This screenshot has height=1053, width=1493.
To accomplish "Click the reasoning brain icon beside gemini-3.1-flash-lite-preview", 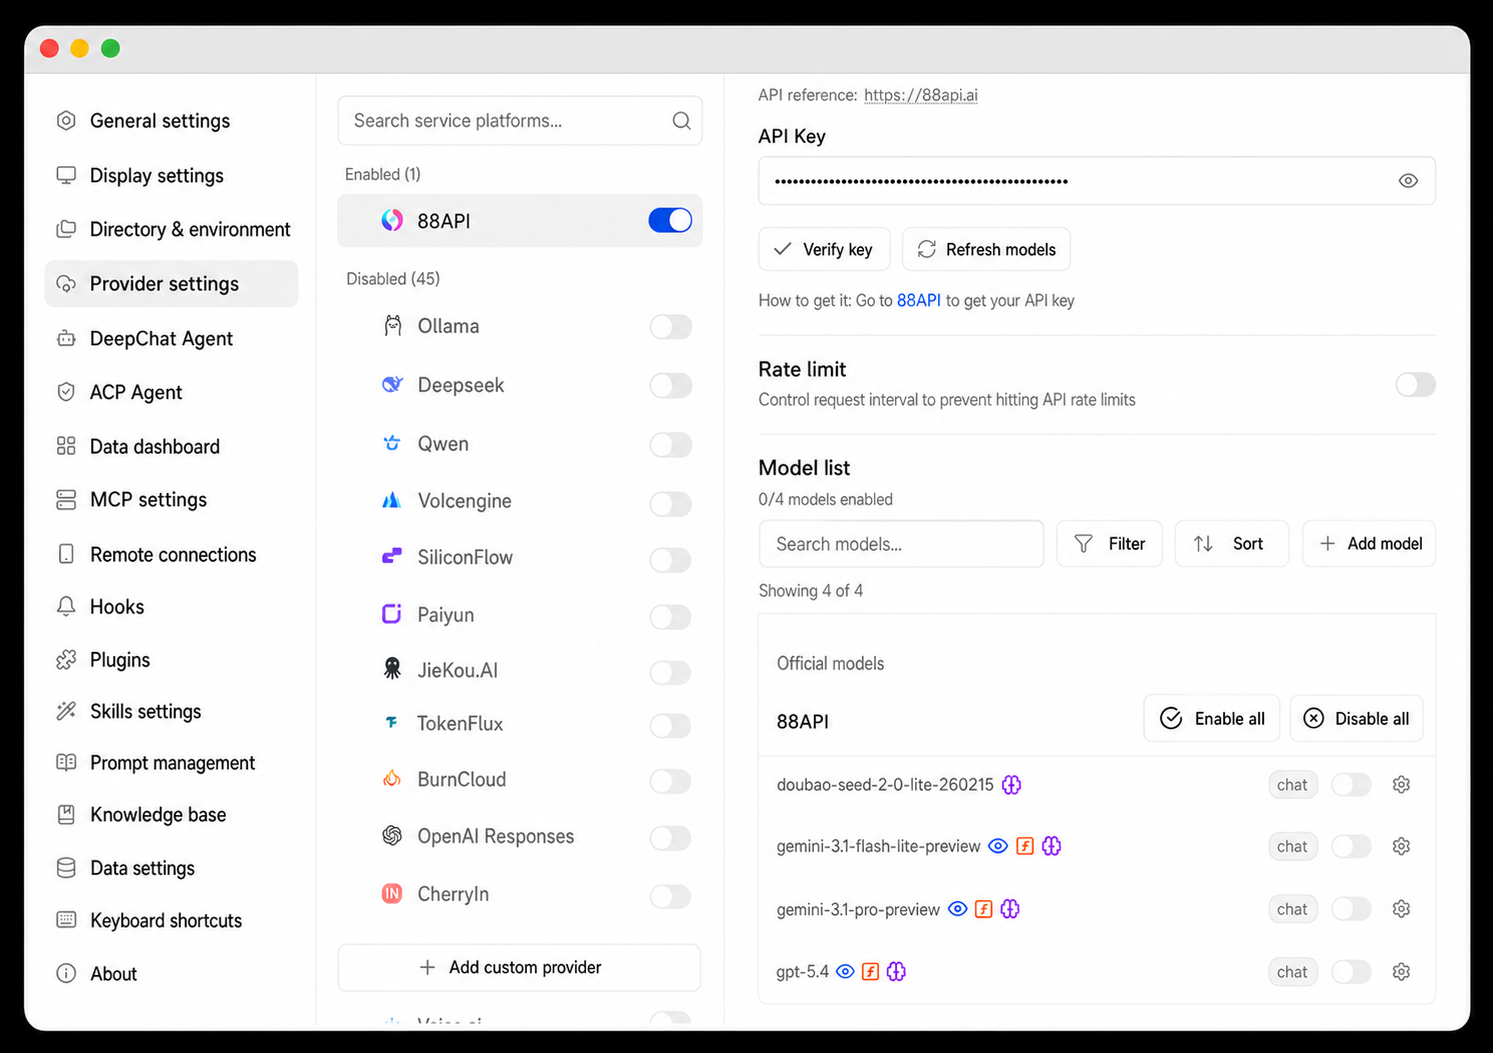I will point(1051,846).
